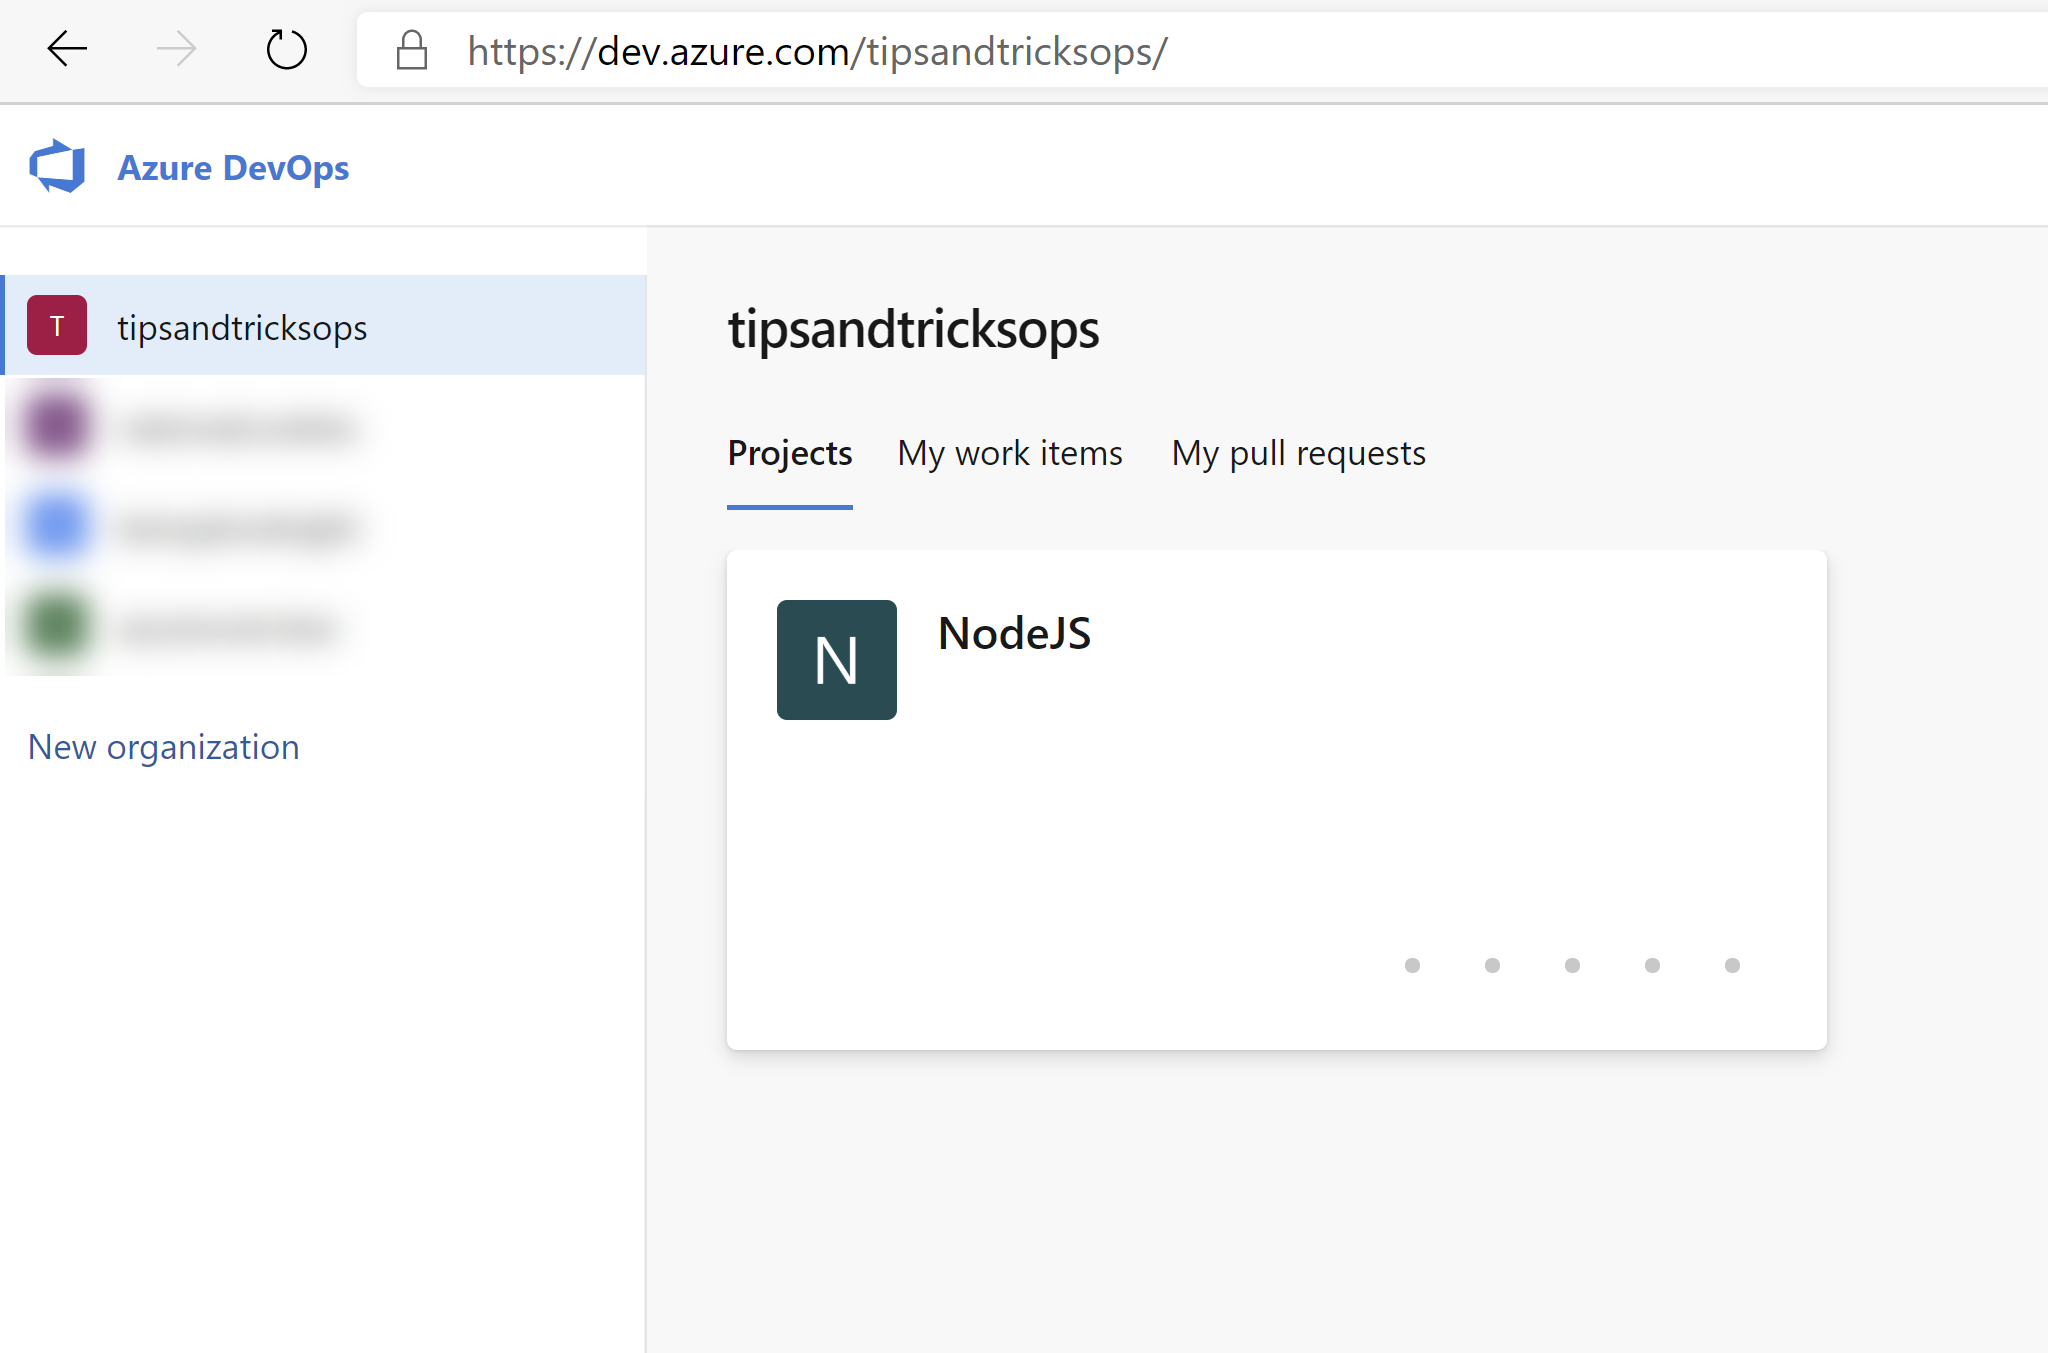Click the padlock site info icon
The width and height of the screenshot is (2048, 1353).
(412, 50)
